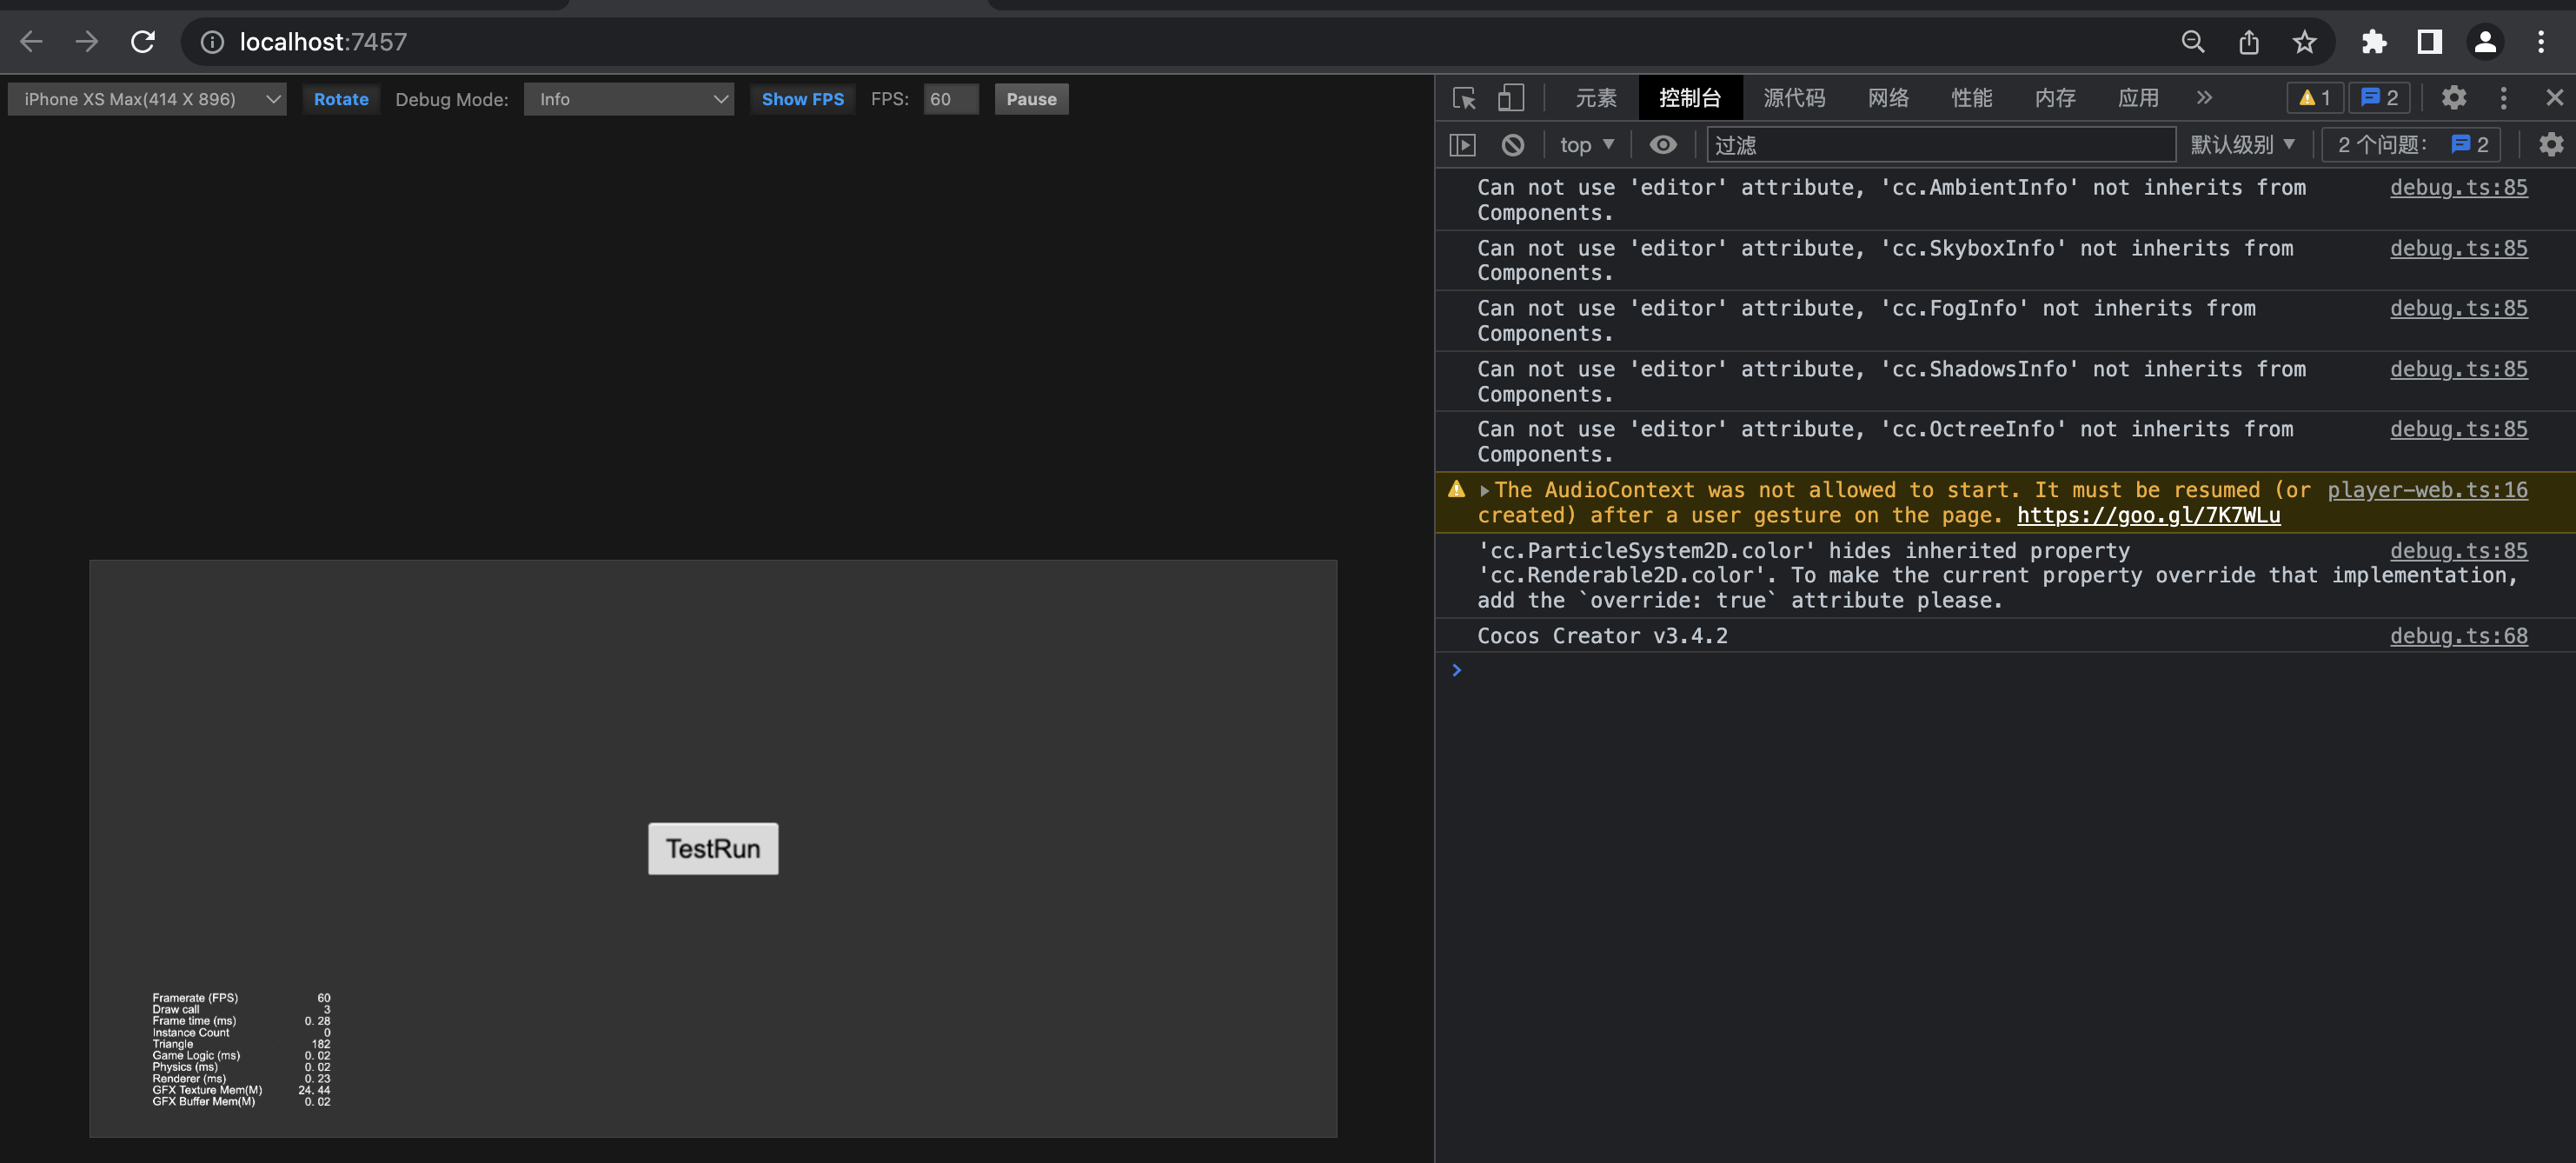
Task: Open the Debug Mode Info dropdown
Action: (628, 99)
